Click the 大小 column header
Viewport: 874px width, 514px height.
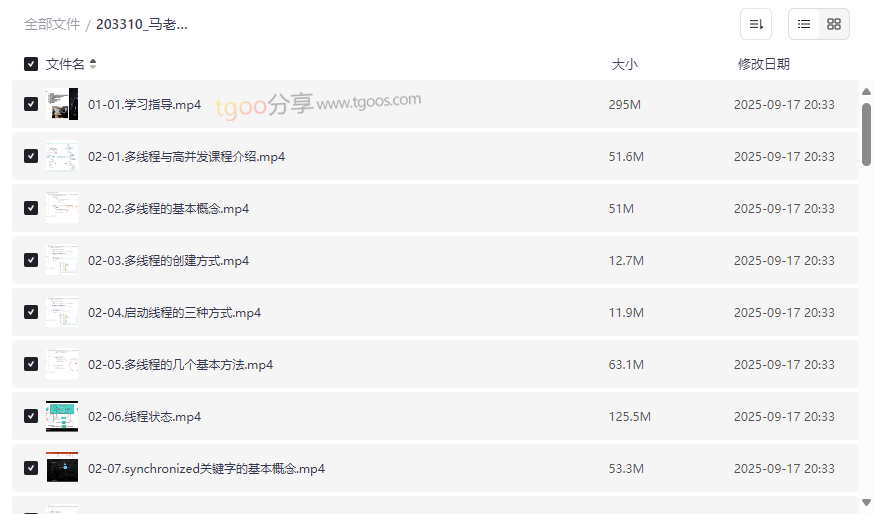tap(624, 64)
